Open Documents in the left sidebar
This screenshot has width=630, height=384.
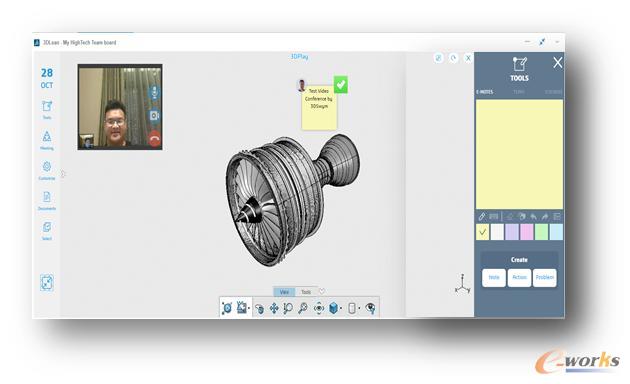tap(47, 200)
